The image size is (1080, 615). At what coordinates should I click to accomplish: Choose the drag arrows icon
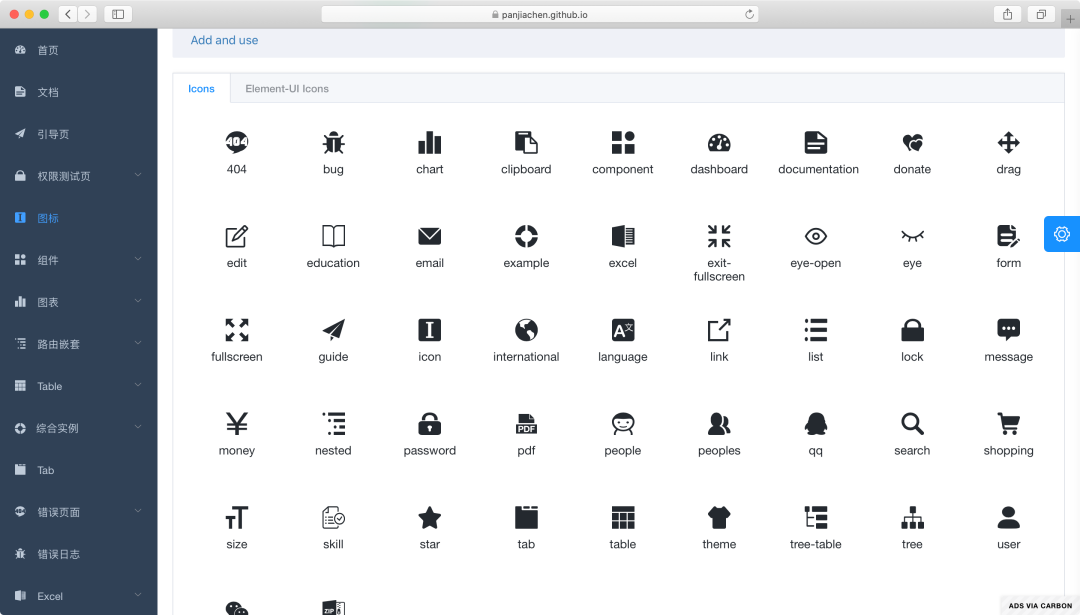[1008, 143]
